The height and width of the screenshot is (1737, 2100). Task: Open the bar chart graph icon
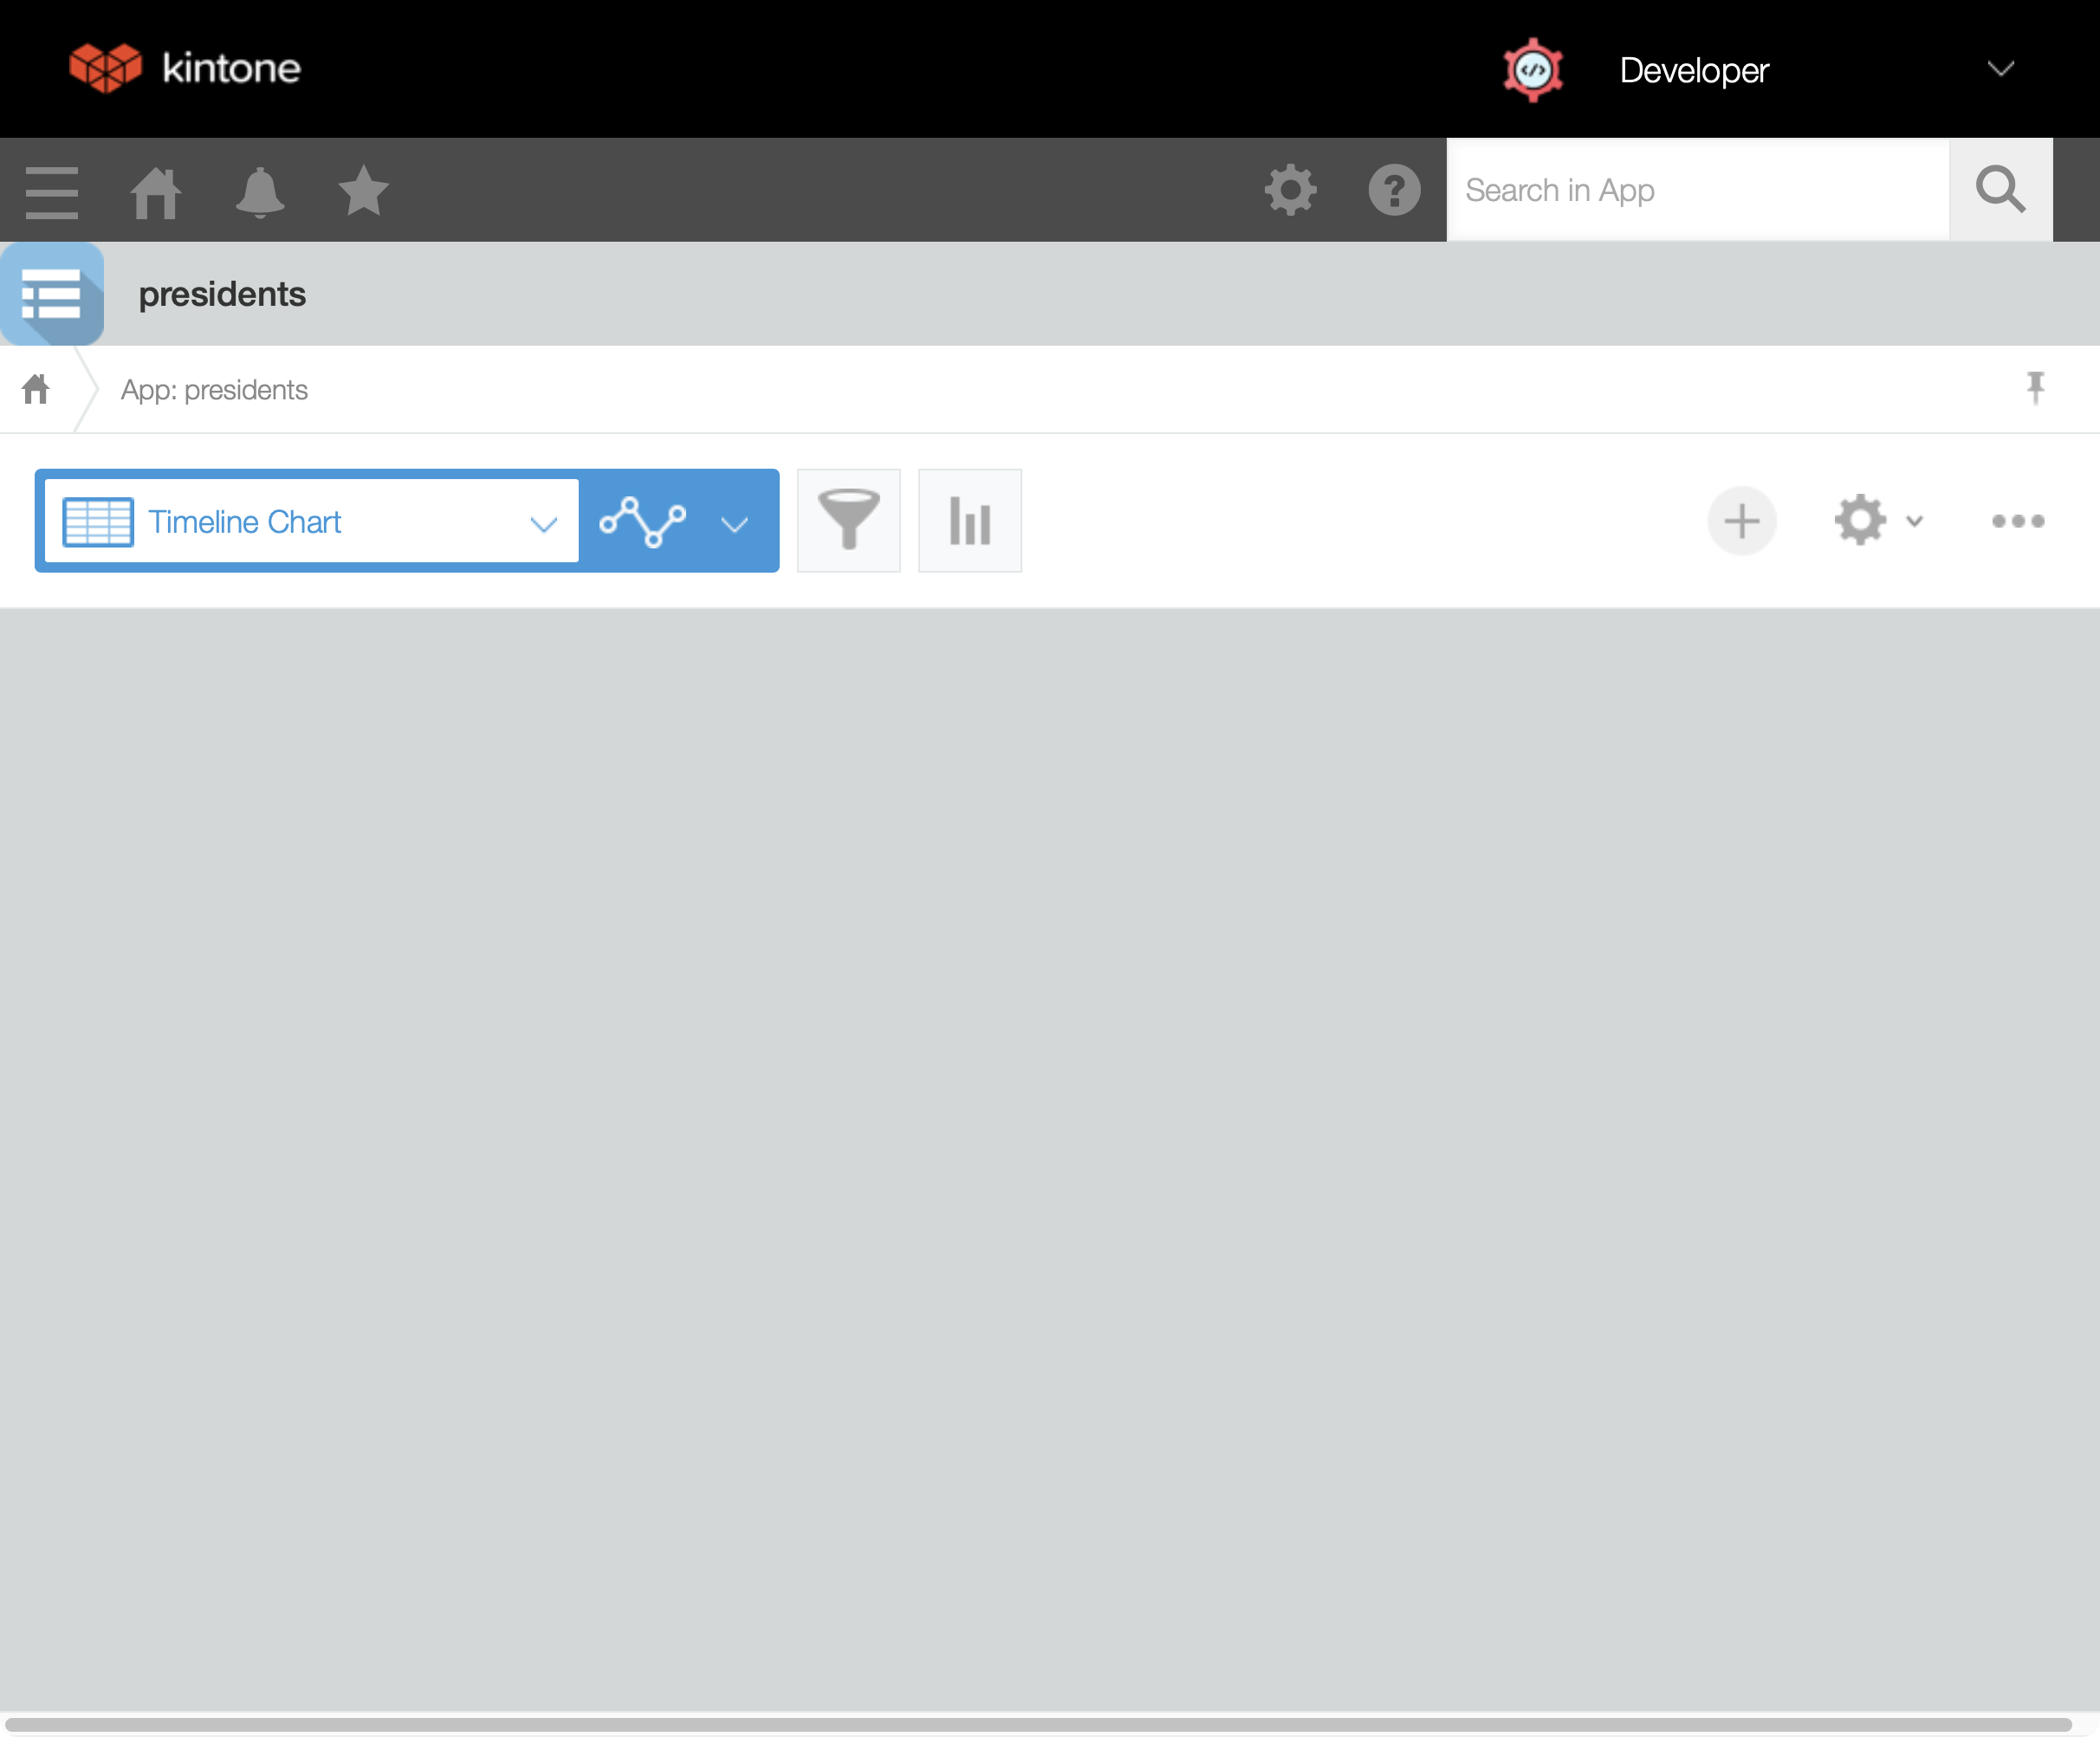pos(969,520)
